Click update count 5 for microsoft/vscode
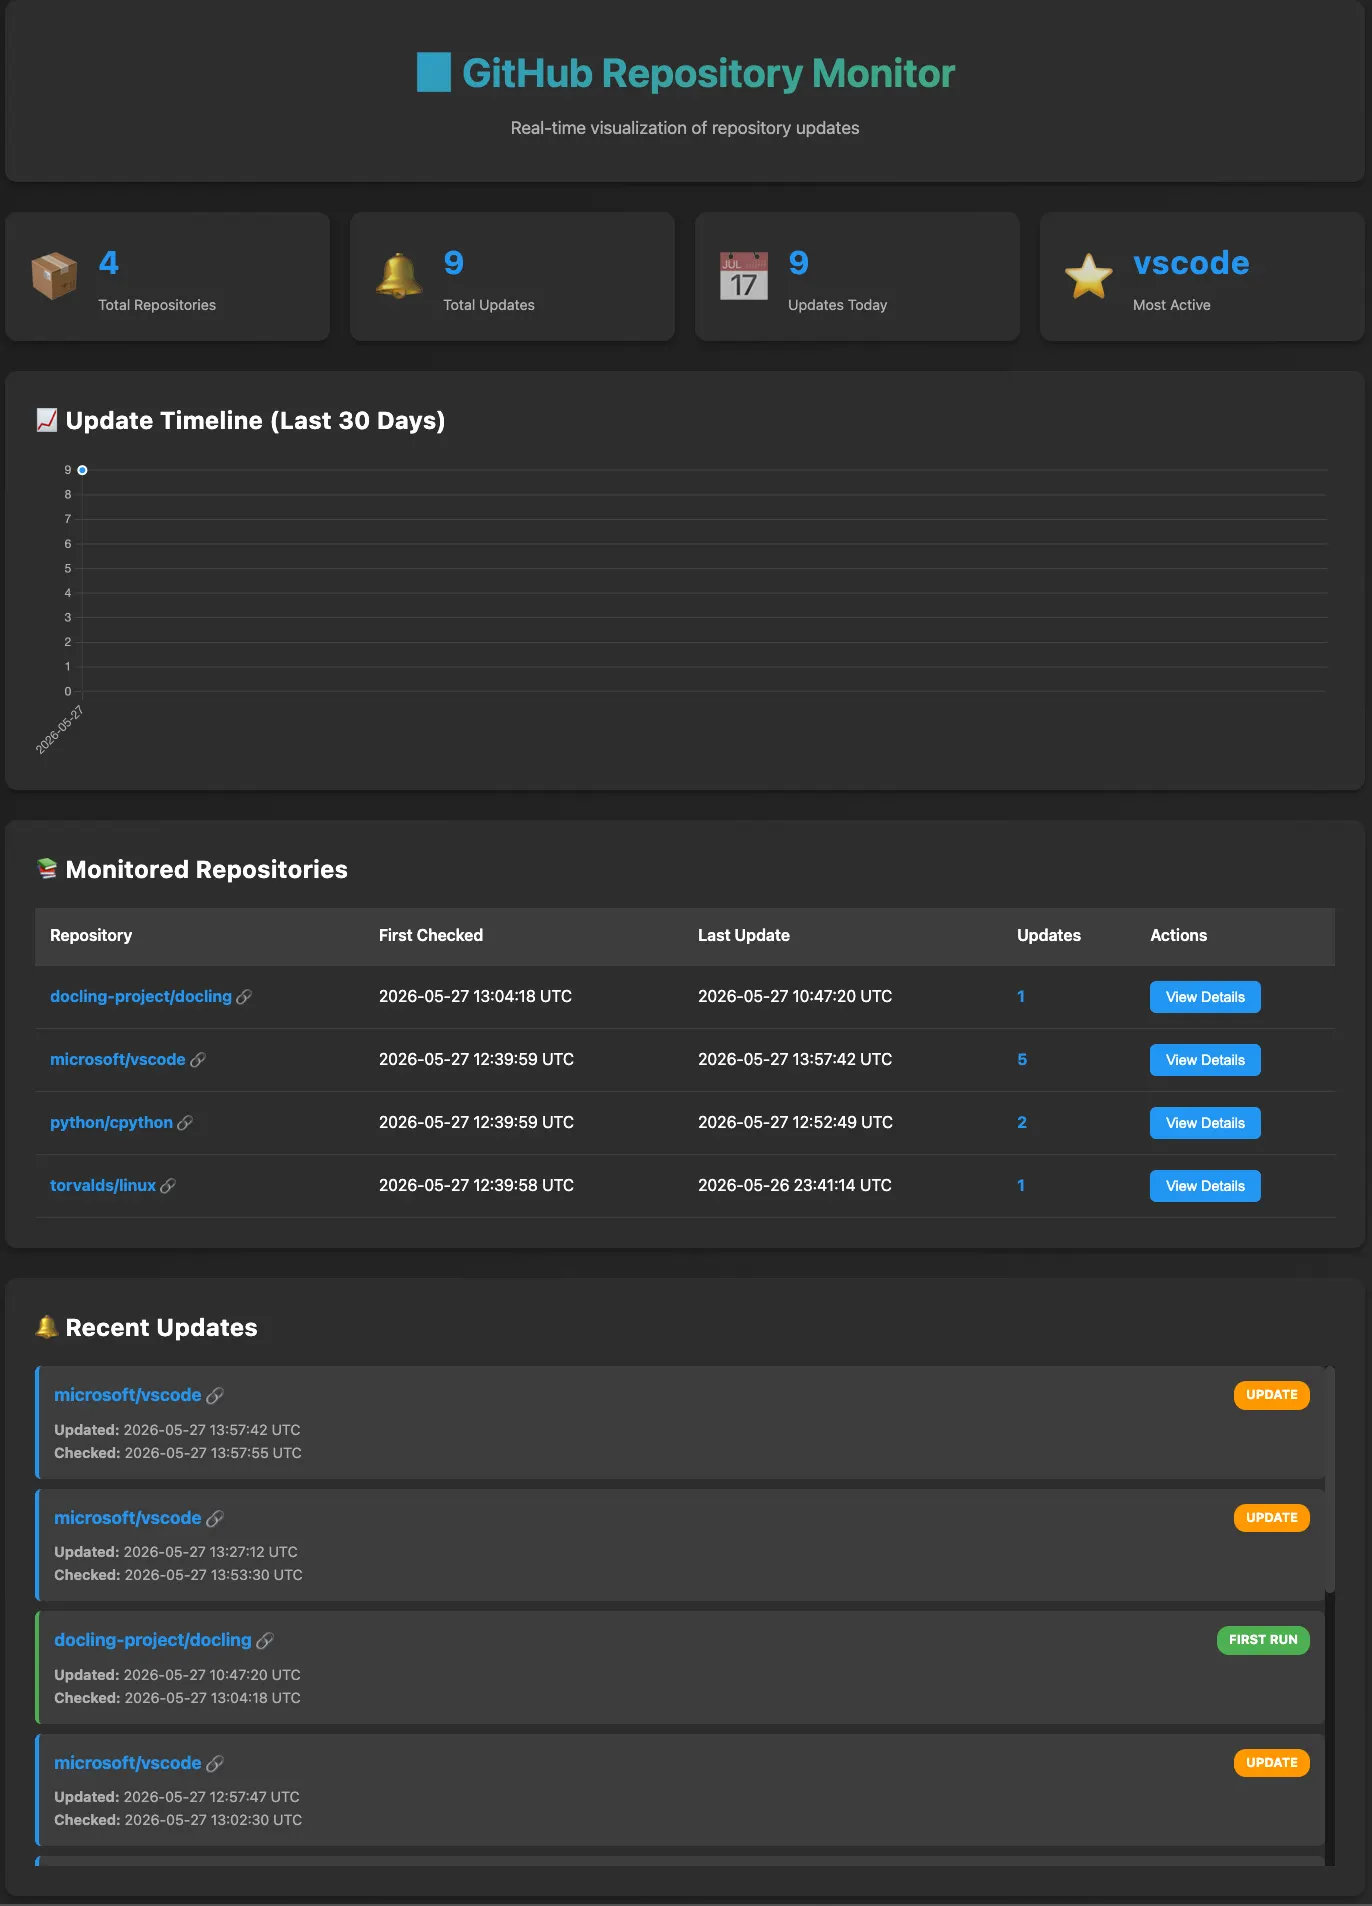The width and height of the screenshot is (1372, 1906). click(1022, 1060)
